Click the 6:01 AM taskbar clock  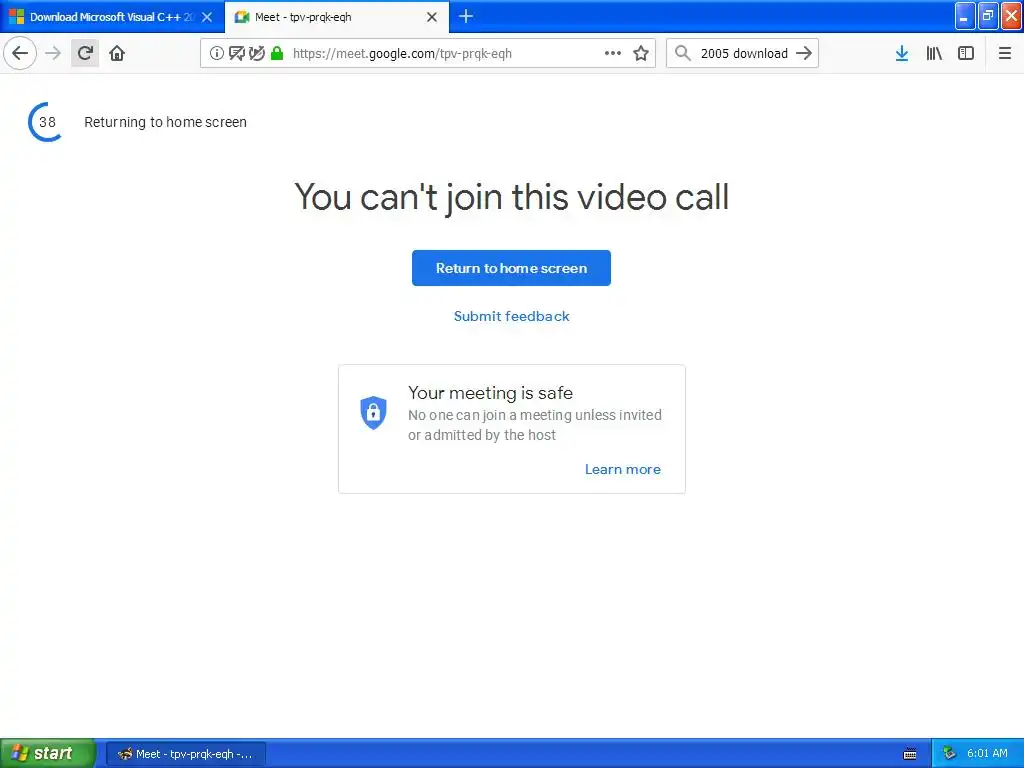click(987, 754)
